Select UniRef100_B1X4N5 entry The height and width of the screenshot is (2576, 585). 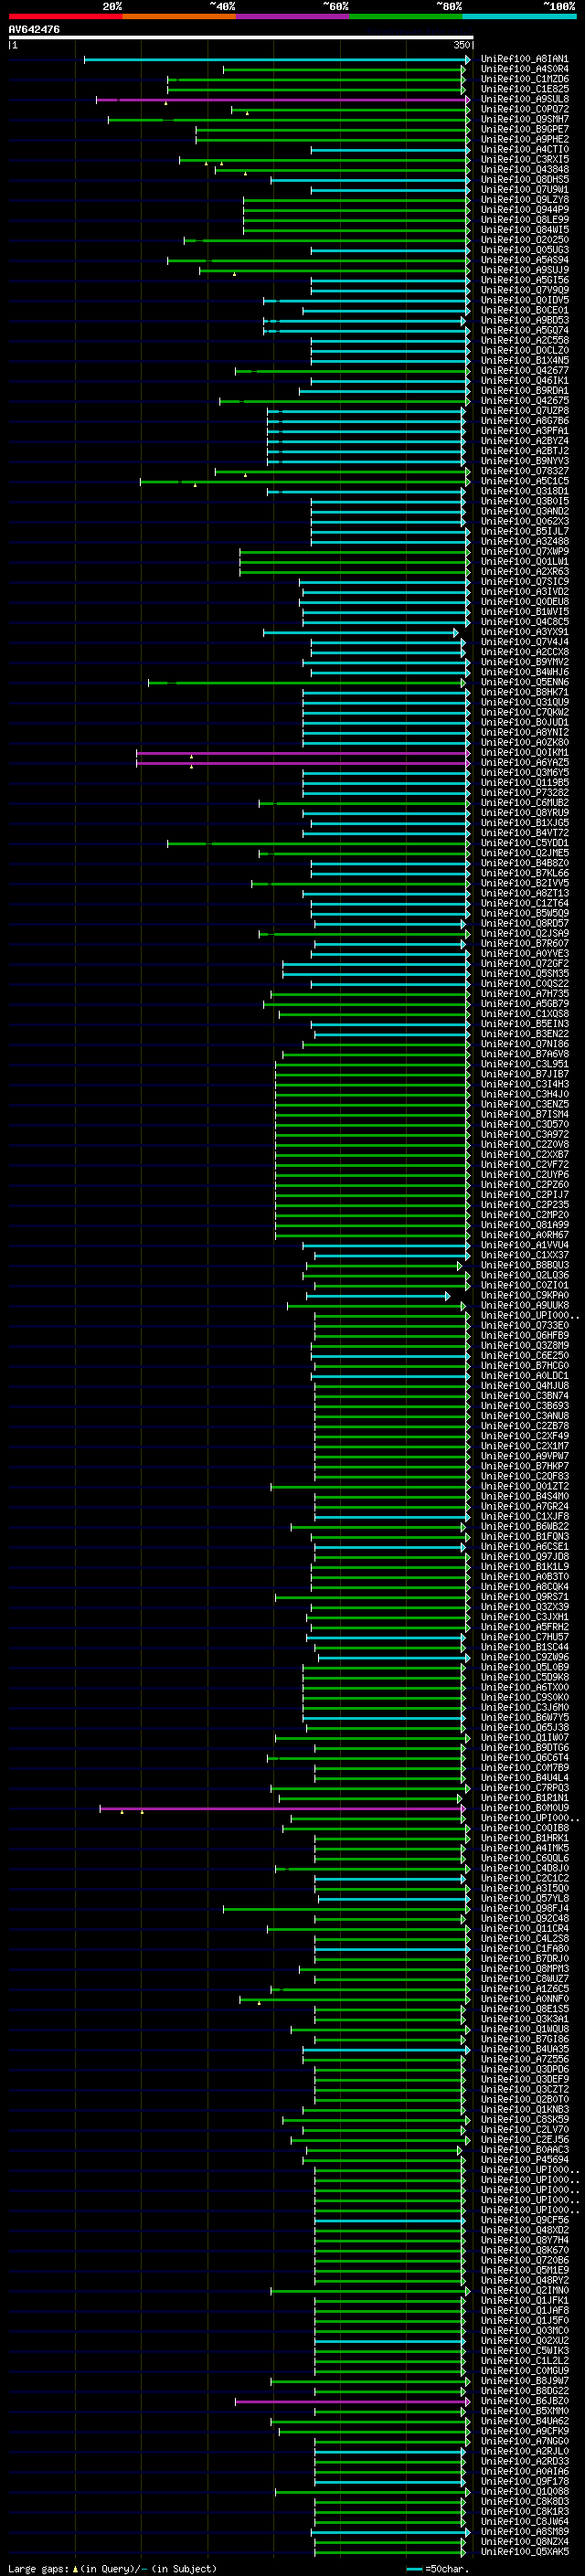[x=524, y=361]
